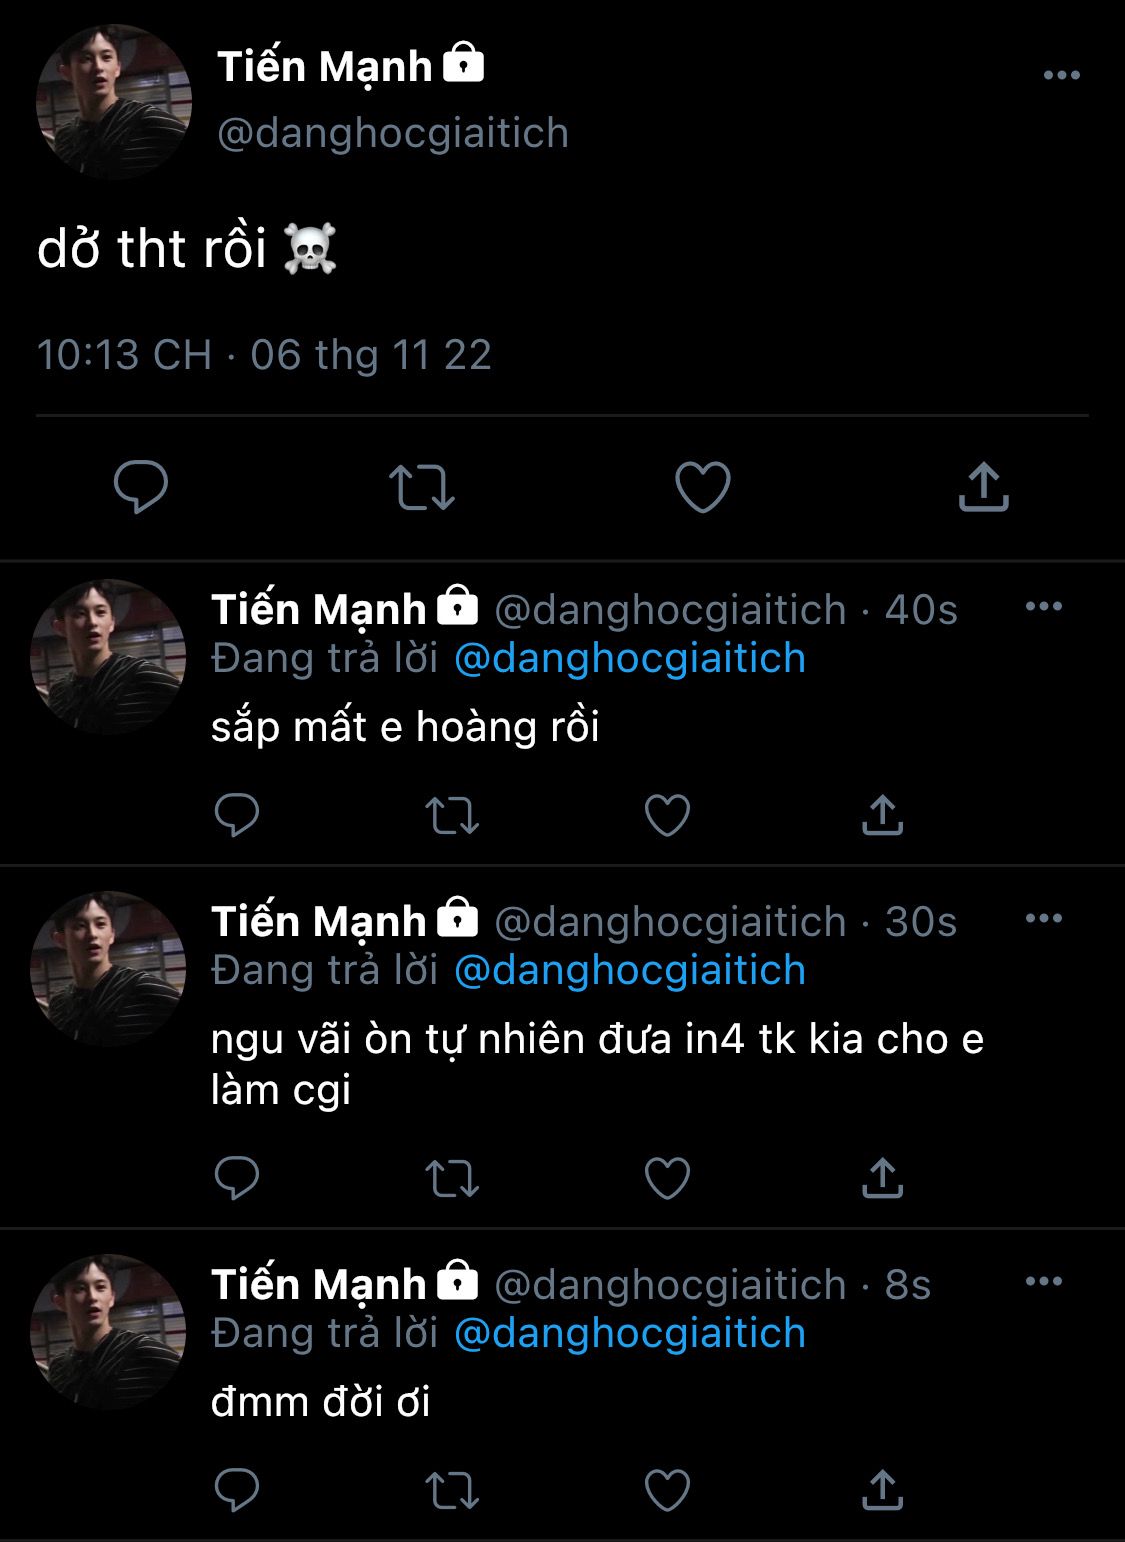Image resolution: width=1125 pixels, height=1542 pixels.
Task: Reply to the "ngu vãi òn" tweet
Action: [x=237, y=1178]
